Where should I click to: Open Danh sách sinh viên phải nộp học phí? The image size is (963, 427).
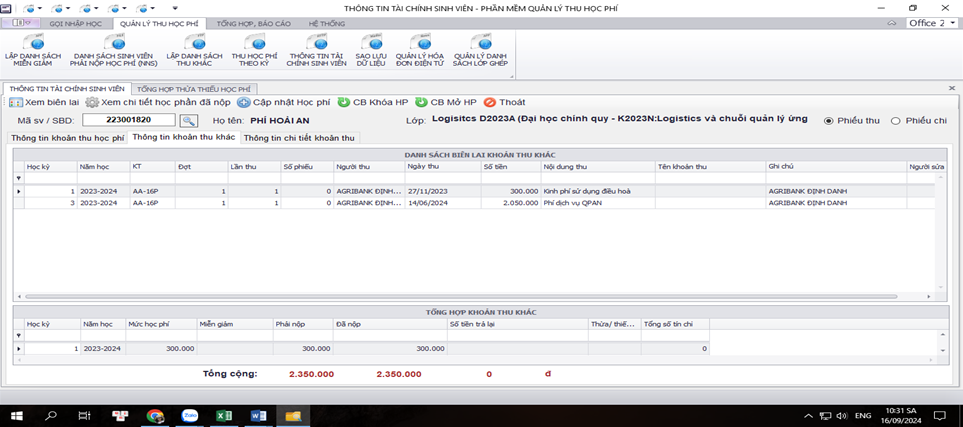(x=113, y=51)
